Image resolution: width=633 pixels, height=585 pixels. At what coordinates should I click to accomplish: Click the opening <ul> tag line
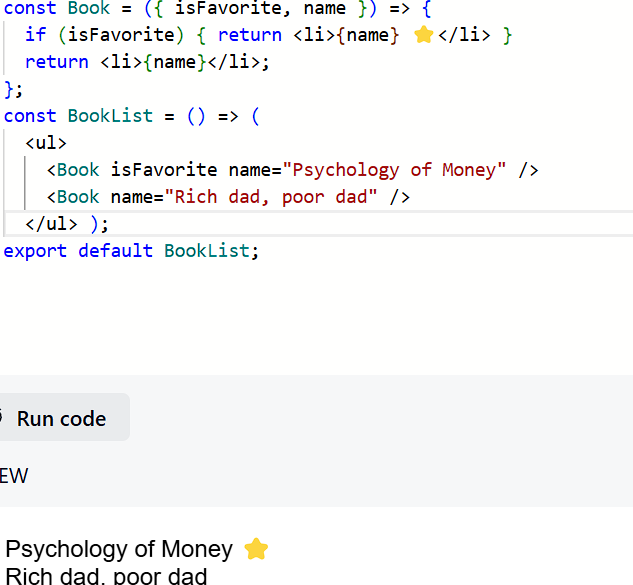[46, 143]
